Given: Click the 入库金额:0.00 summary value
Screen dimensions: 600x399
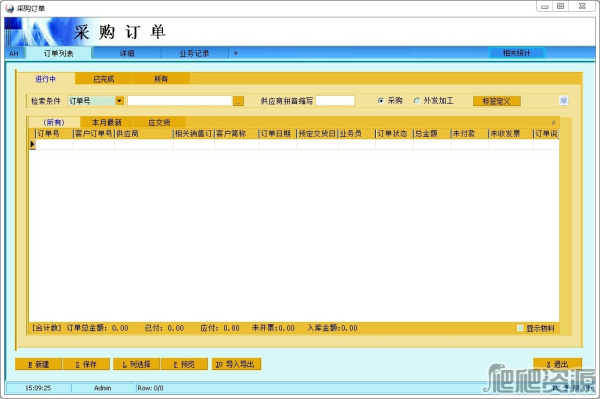Looking at the screenshot, I should (x=332, y=328).
